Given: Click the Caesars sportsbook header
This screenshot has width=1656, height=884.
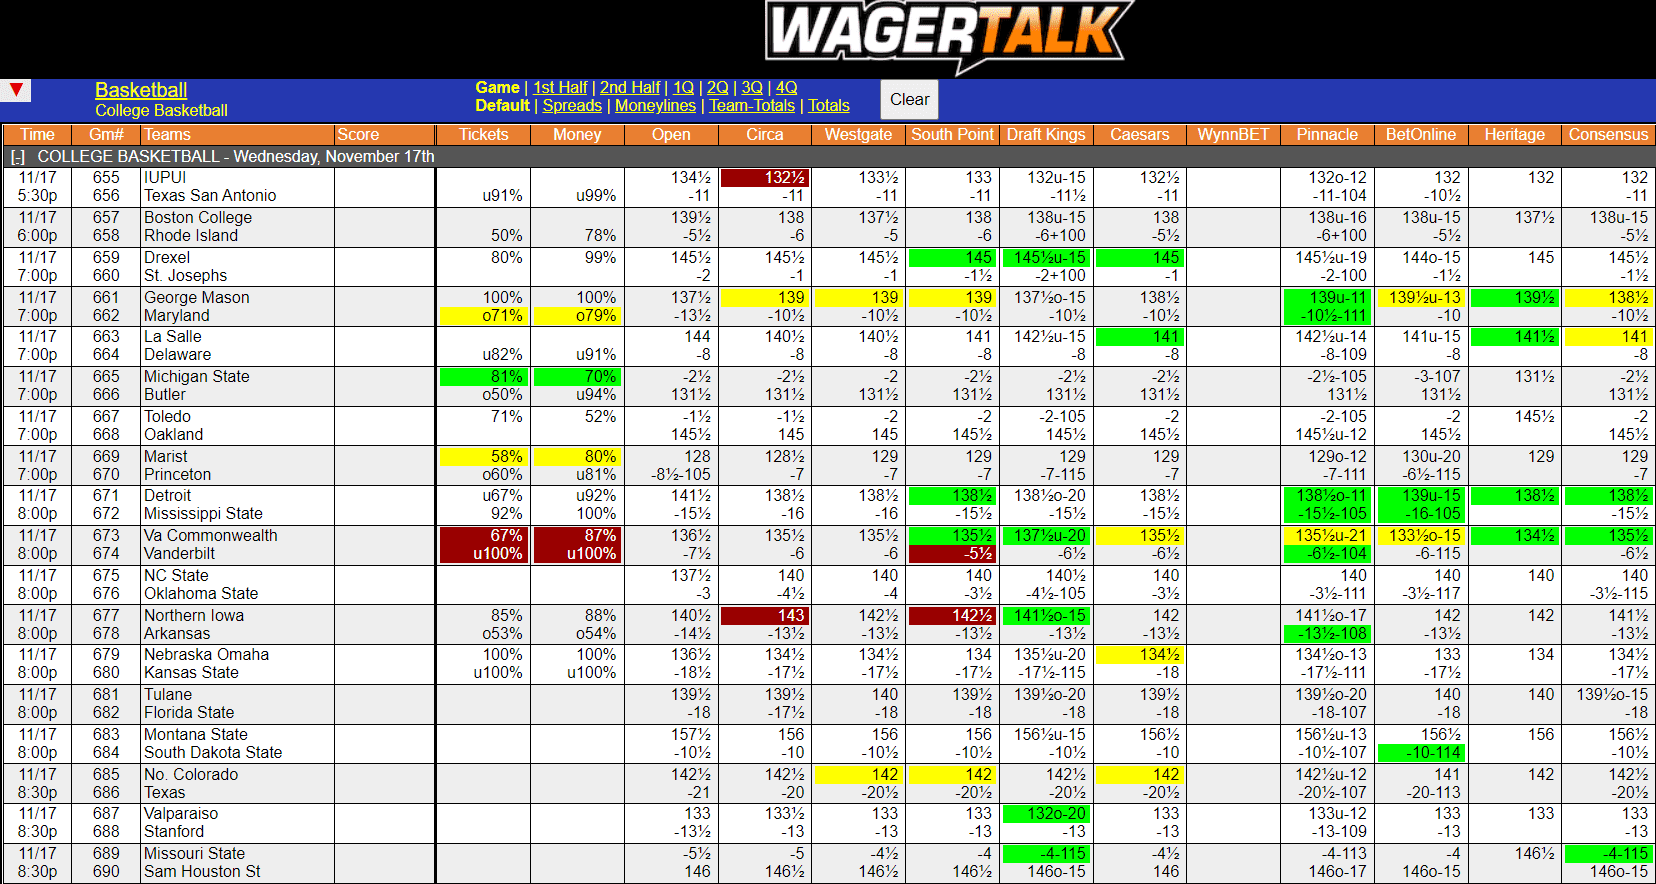Looking at the screenshot, I should pos(1139,135).
